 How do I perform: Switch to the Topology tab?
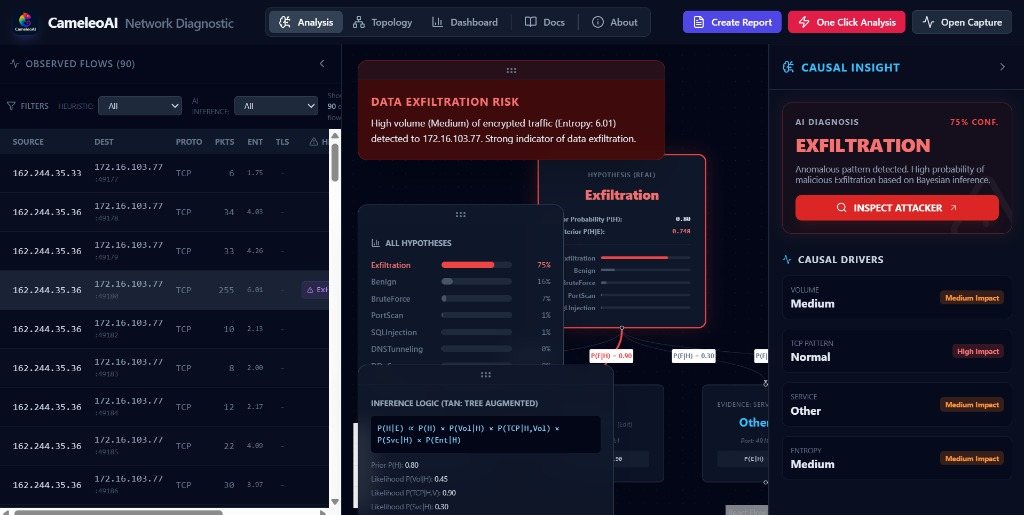click(382, 22)
